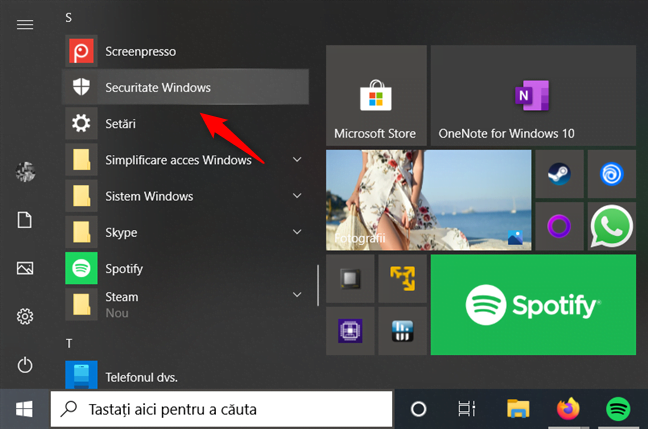Open the large green Spotify tile
Viewport: 648px width, 429px height.
533,305
